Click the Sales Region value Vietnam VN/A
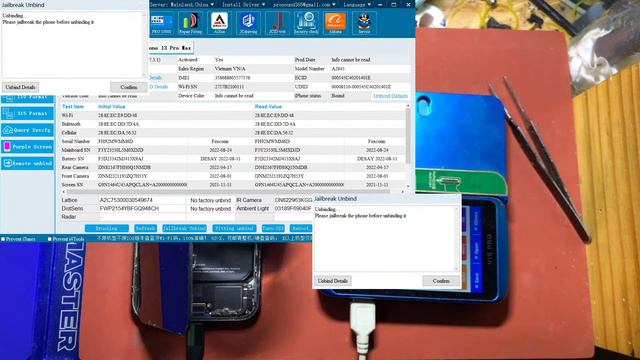This screenshot has height=360, width=640. coord(230,69)
